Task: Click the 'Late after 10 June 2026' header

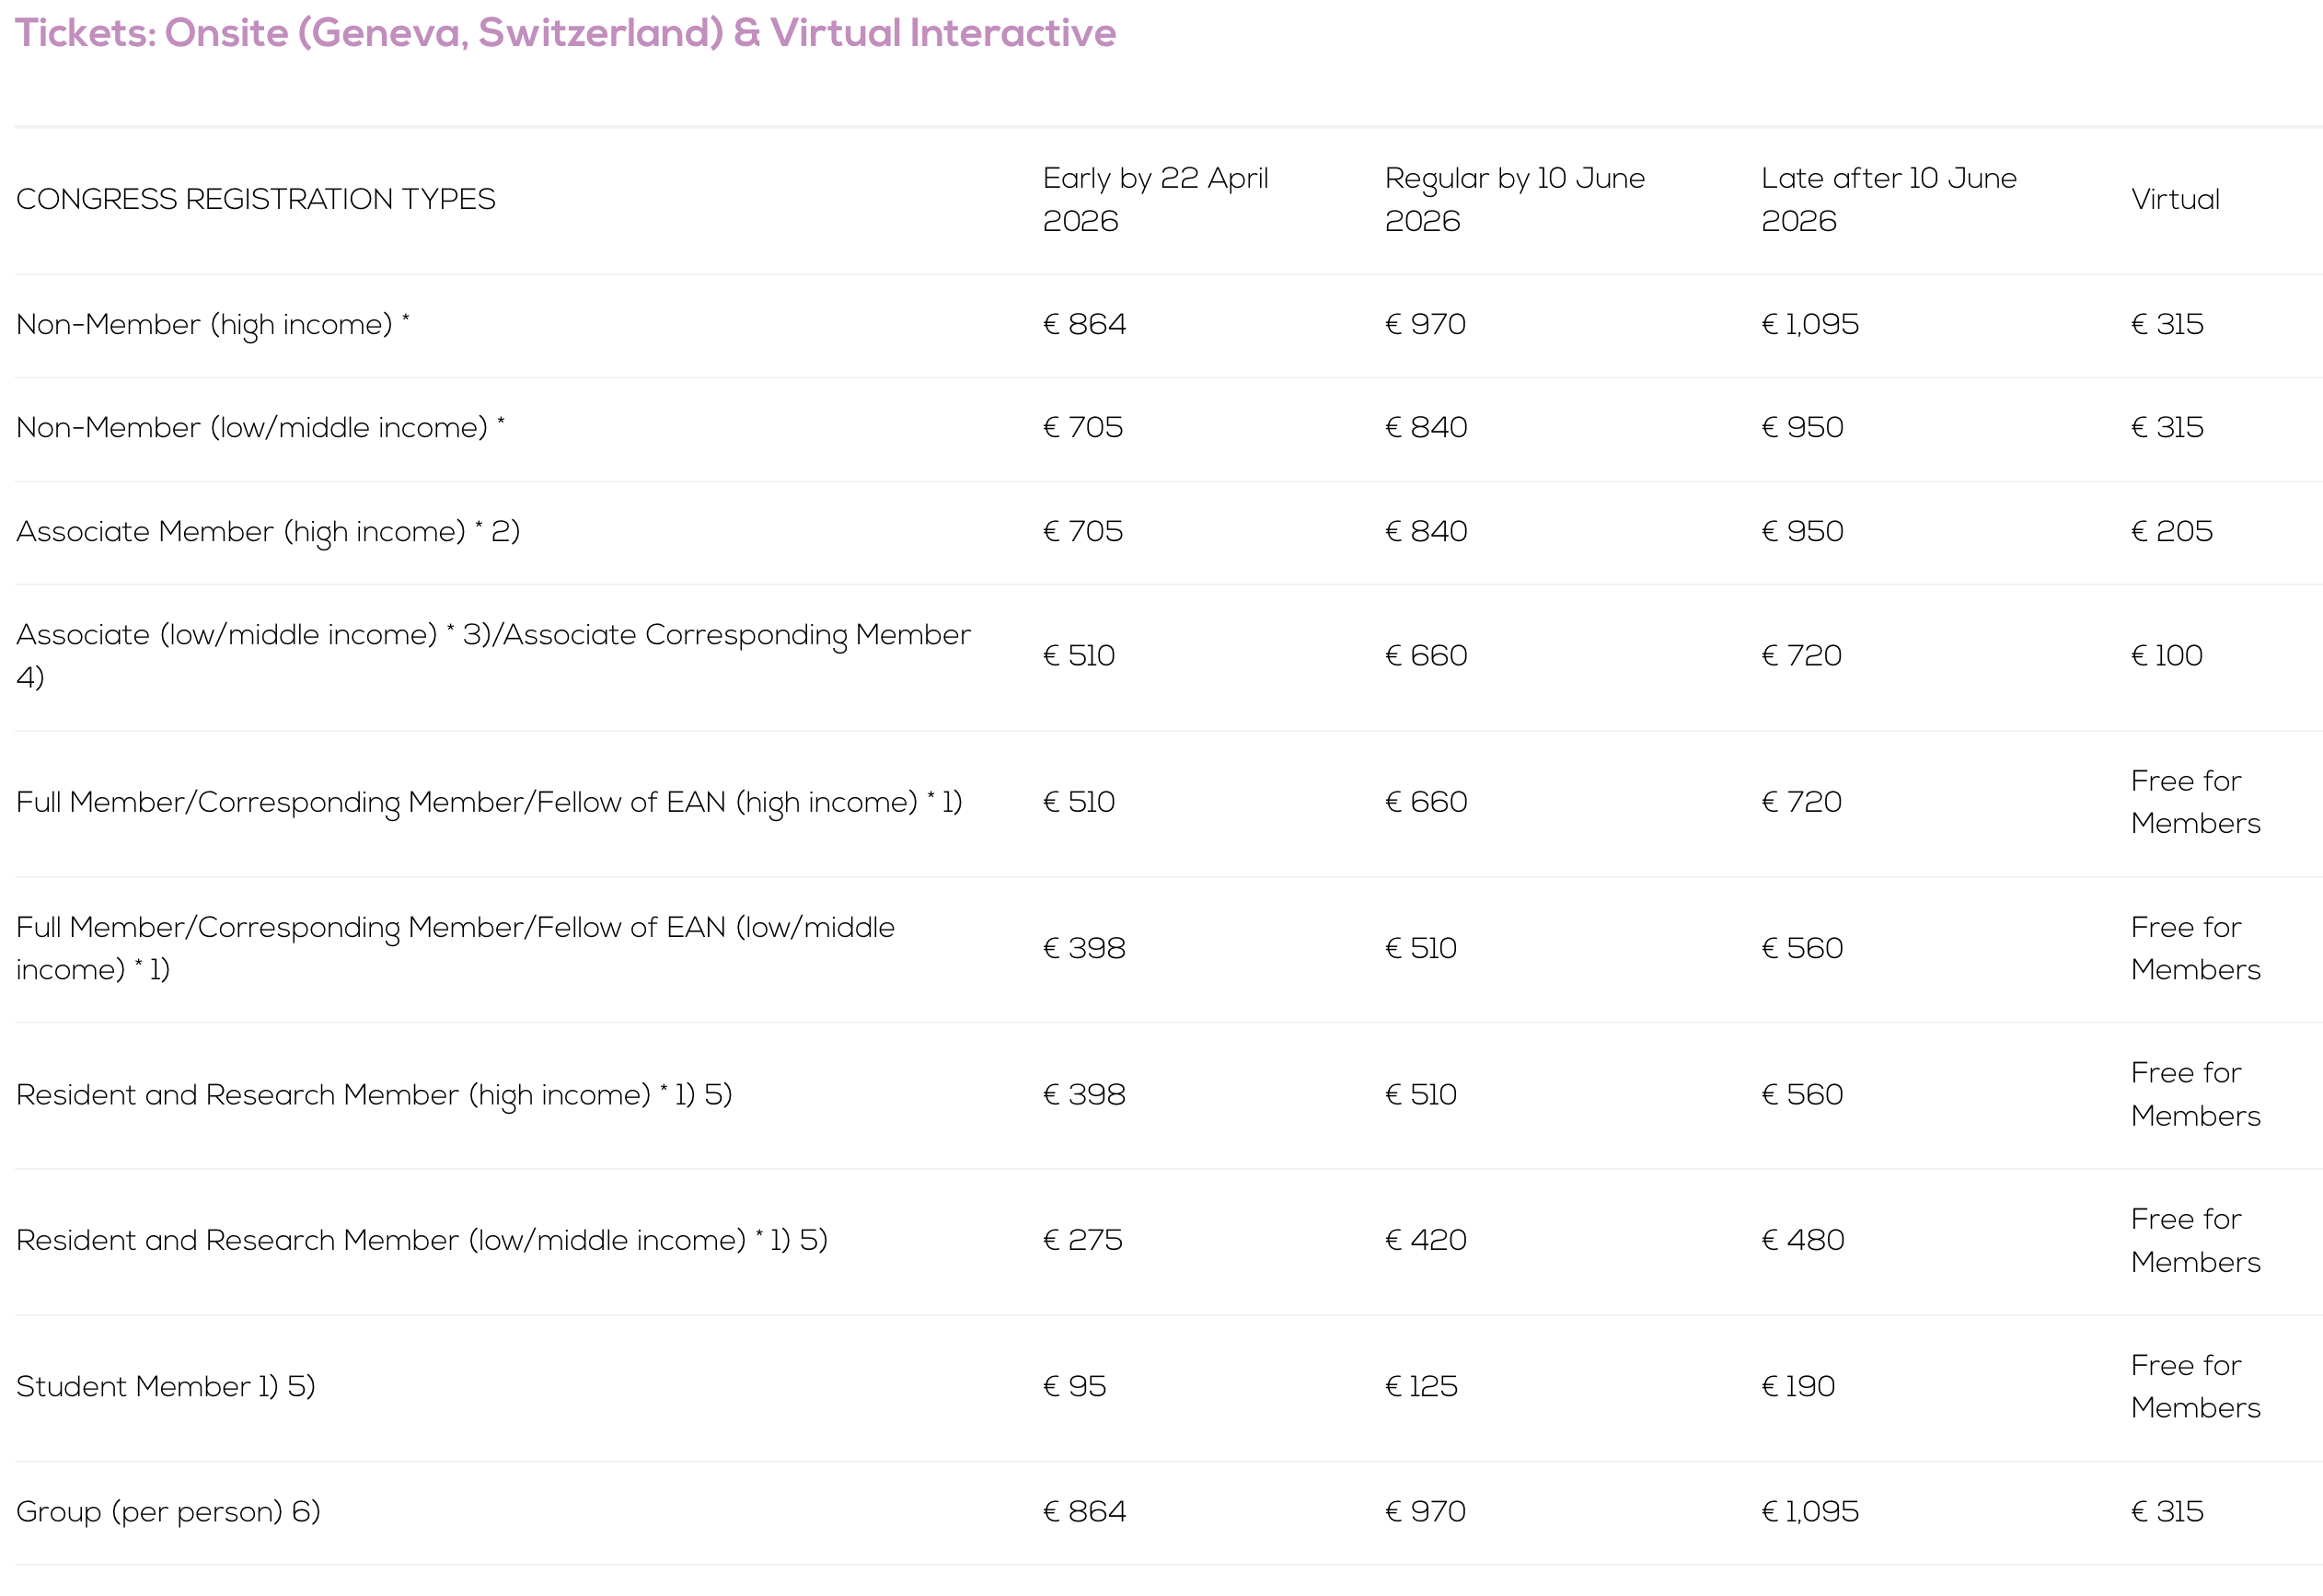Action: click(x=1888, y=199)
